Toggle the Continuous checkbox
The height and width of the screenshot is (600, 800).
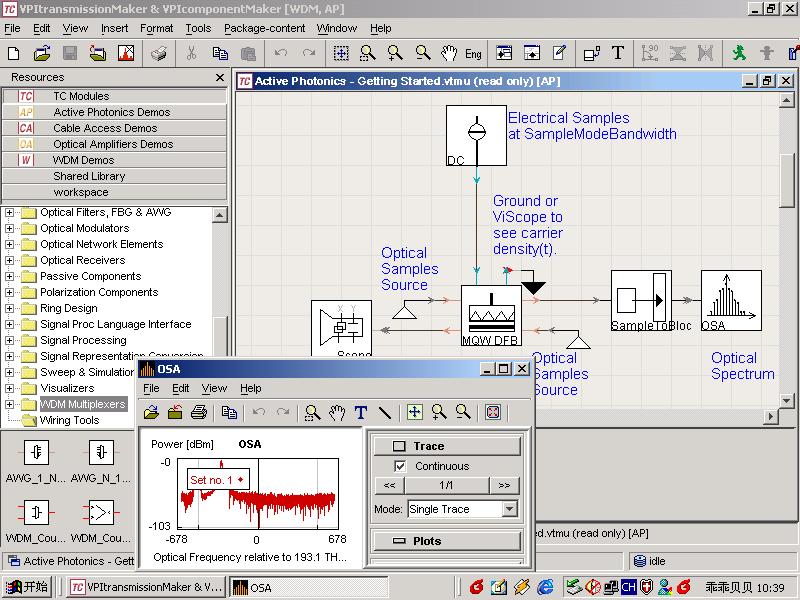pos(401,466)
